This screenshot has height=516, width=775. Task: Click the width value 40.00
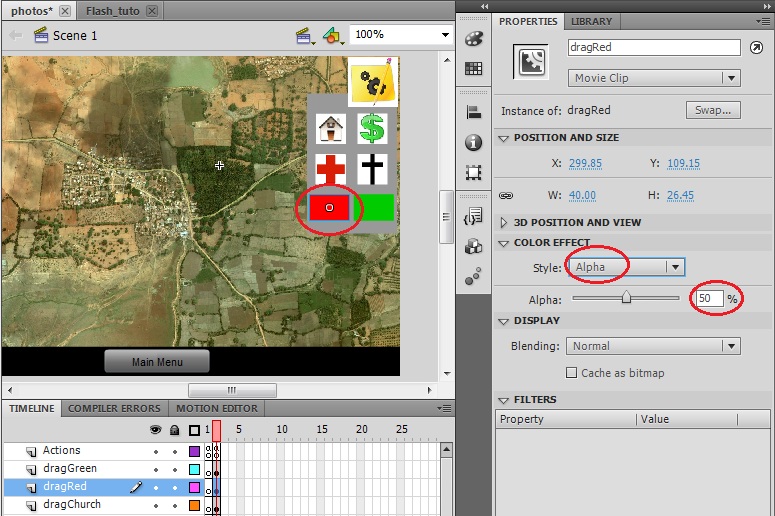tap(582, 196)
